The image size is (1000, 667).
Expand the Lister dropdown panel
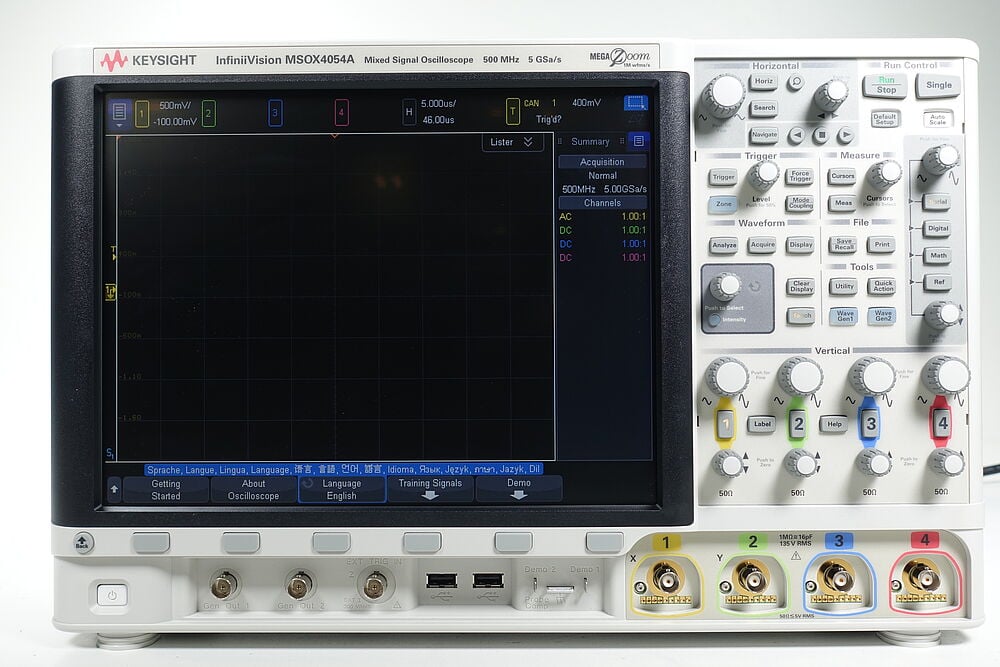pos(514,142)
